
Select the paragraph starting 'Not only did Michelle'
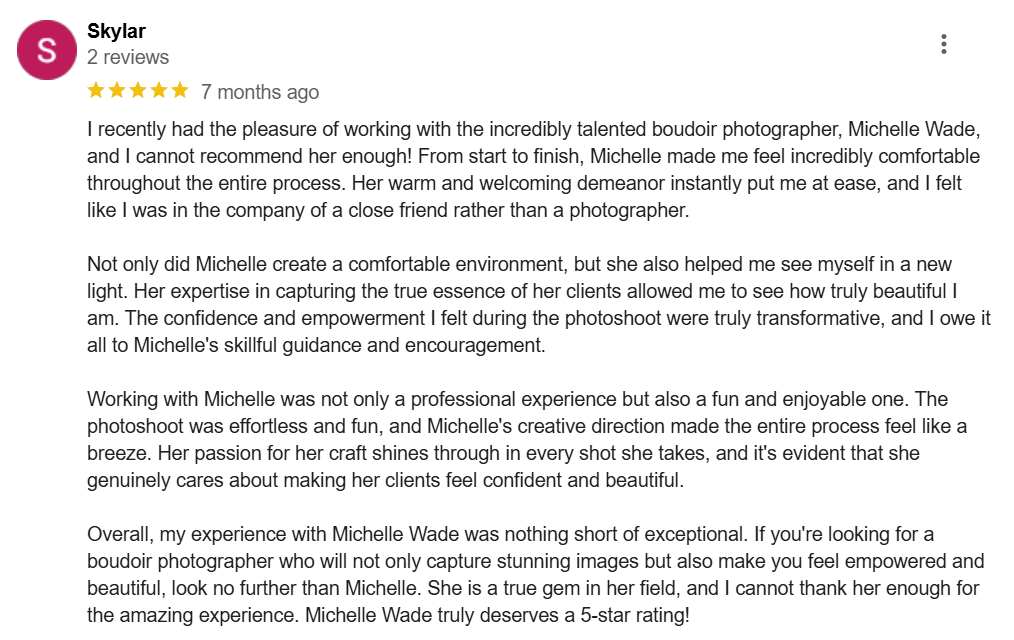pyautogui.click(x=539, y=304)
